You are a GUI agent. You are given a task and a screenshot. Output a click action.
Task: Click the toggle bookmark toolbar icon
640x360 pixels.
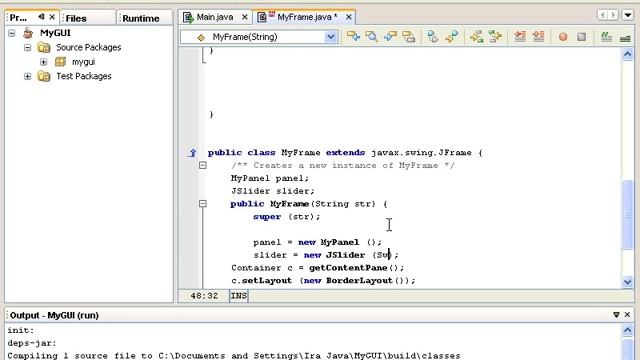tap(433, 37)
